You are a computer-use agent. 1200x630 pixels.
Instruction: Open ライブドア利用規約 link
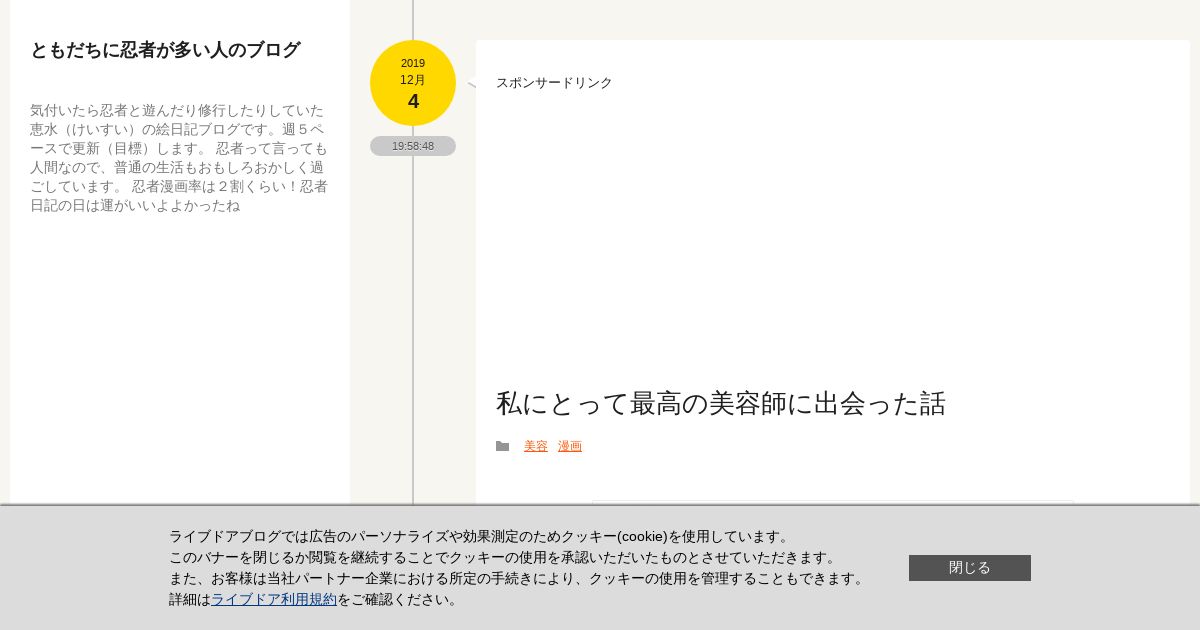[x=274, y=599]
